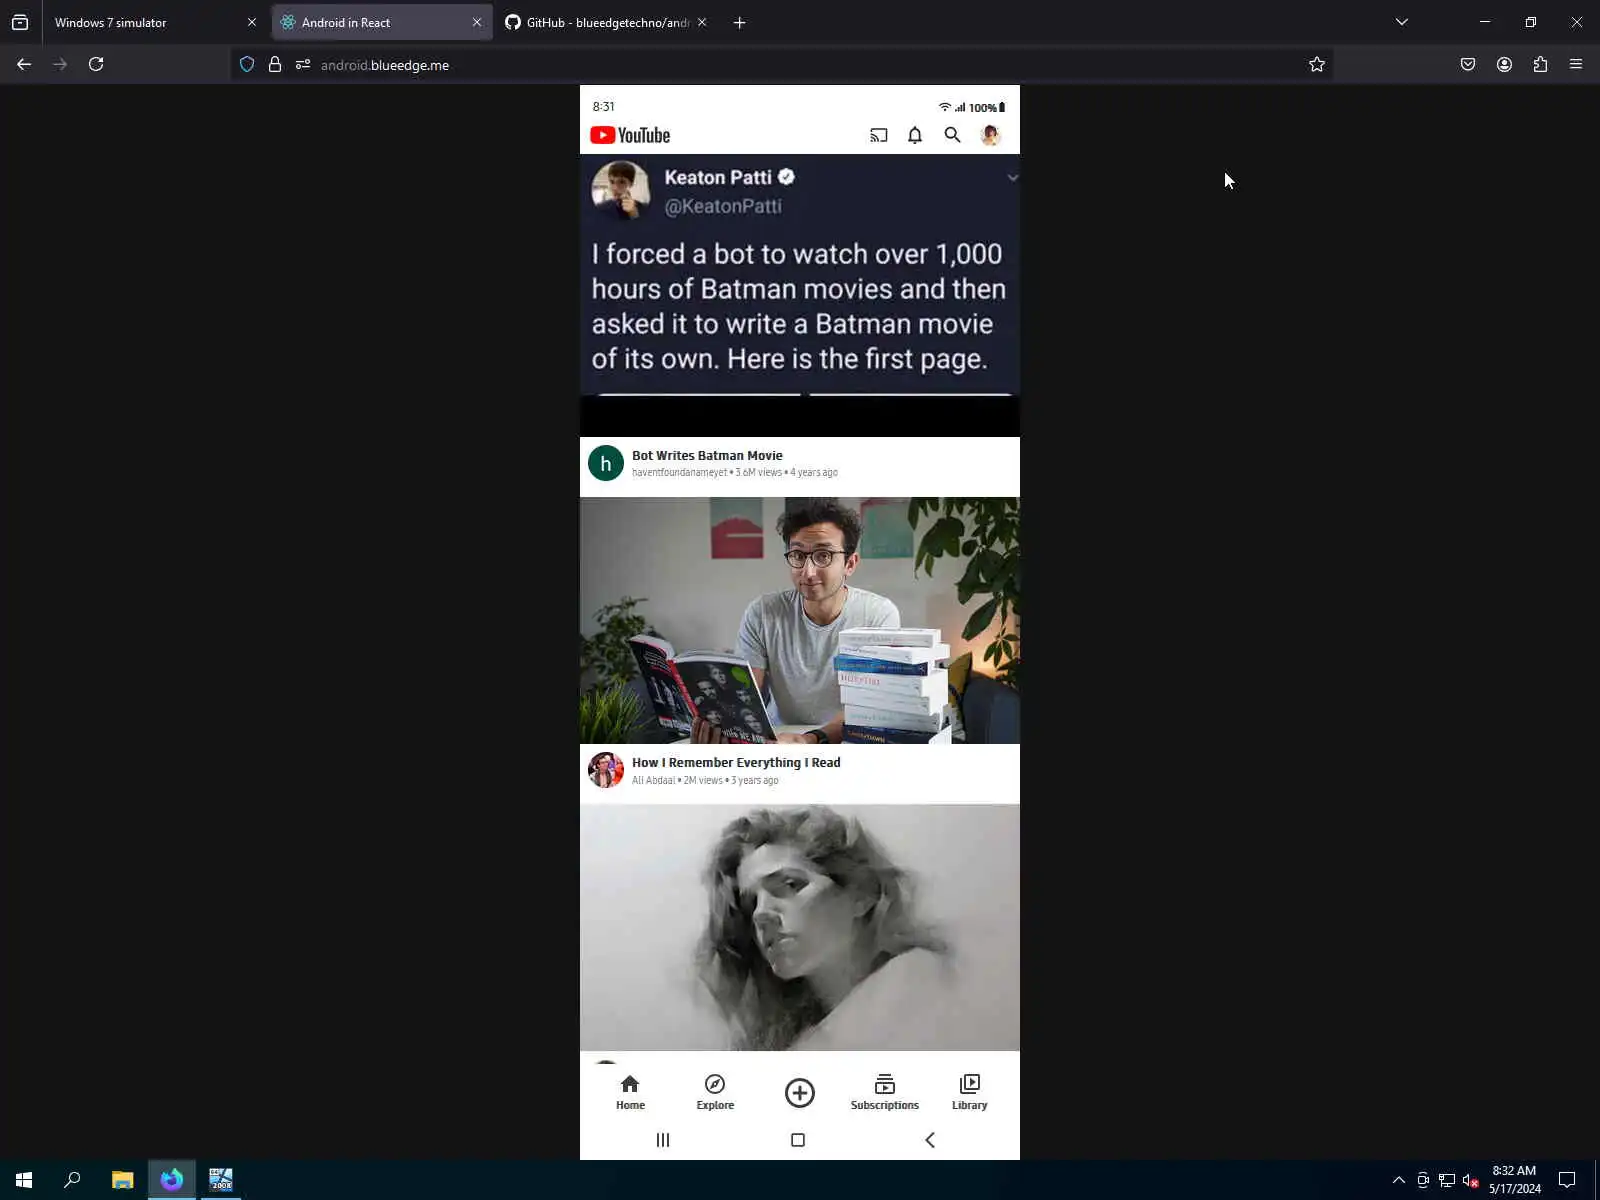
Task: Open browser extensions icon
Action: pyautogui.click(x=1540, y=64)
